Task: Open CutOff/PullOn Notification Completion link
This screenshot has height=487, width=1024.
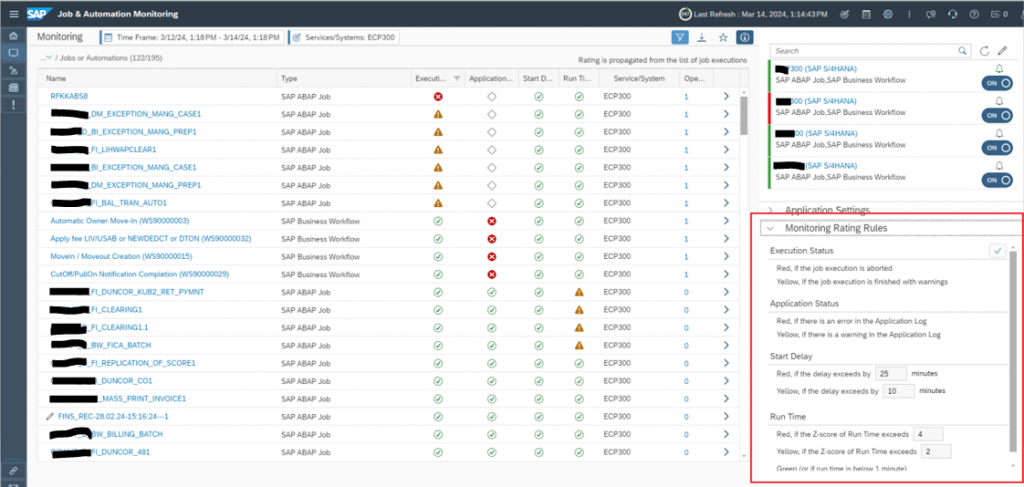Action: 140,274
